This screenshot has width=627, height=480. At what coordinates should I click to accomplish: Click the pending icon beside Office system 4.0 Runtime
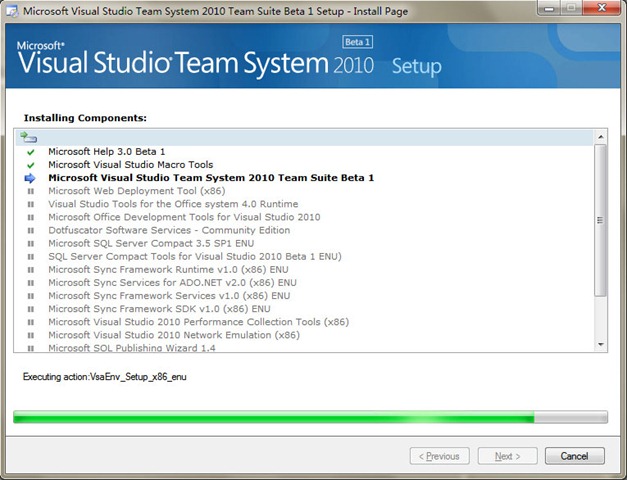(x=30, y=204)
